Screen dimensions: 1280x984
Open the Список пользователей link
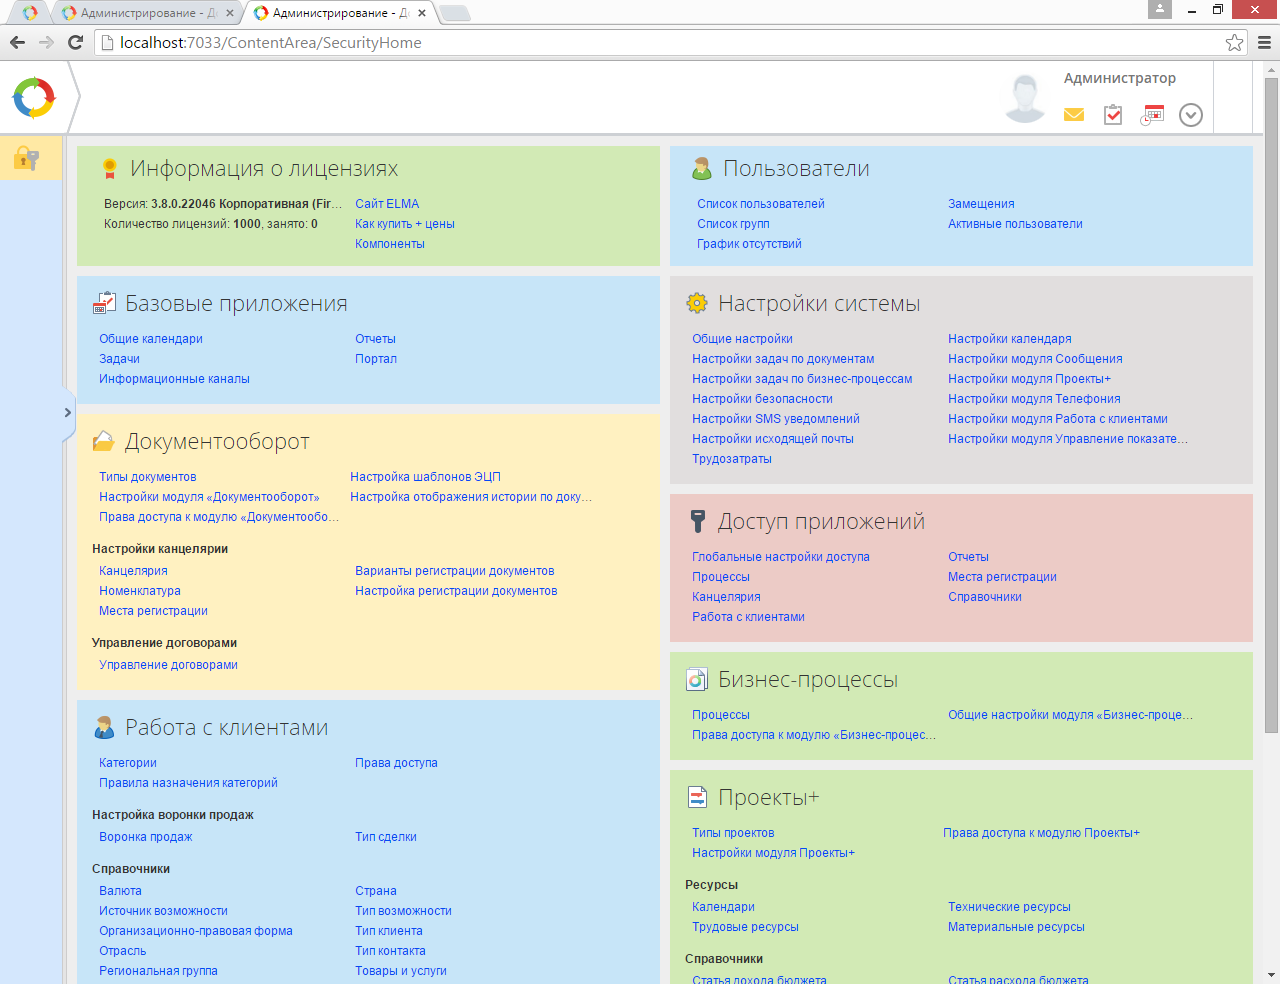point(761,204)
